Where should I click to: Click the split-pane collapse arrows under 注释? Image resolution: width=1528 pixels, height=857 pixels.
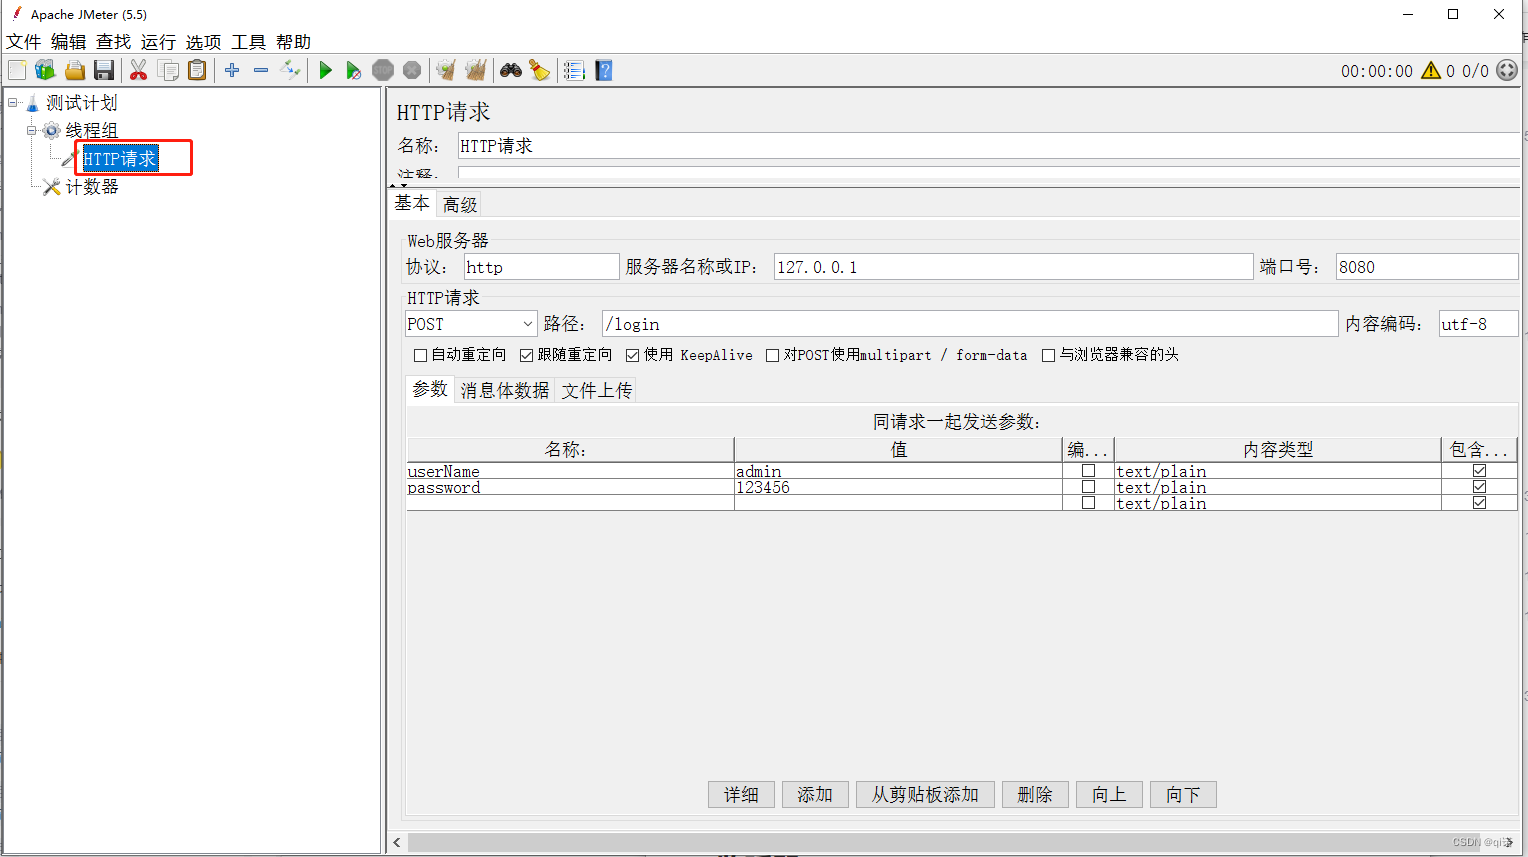pyautogui.click(x=399, y=186)
